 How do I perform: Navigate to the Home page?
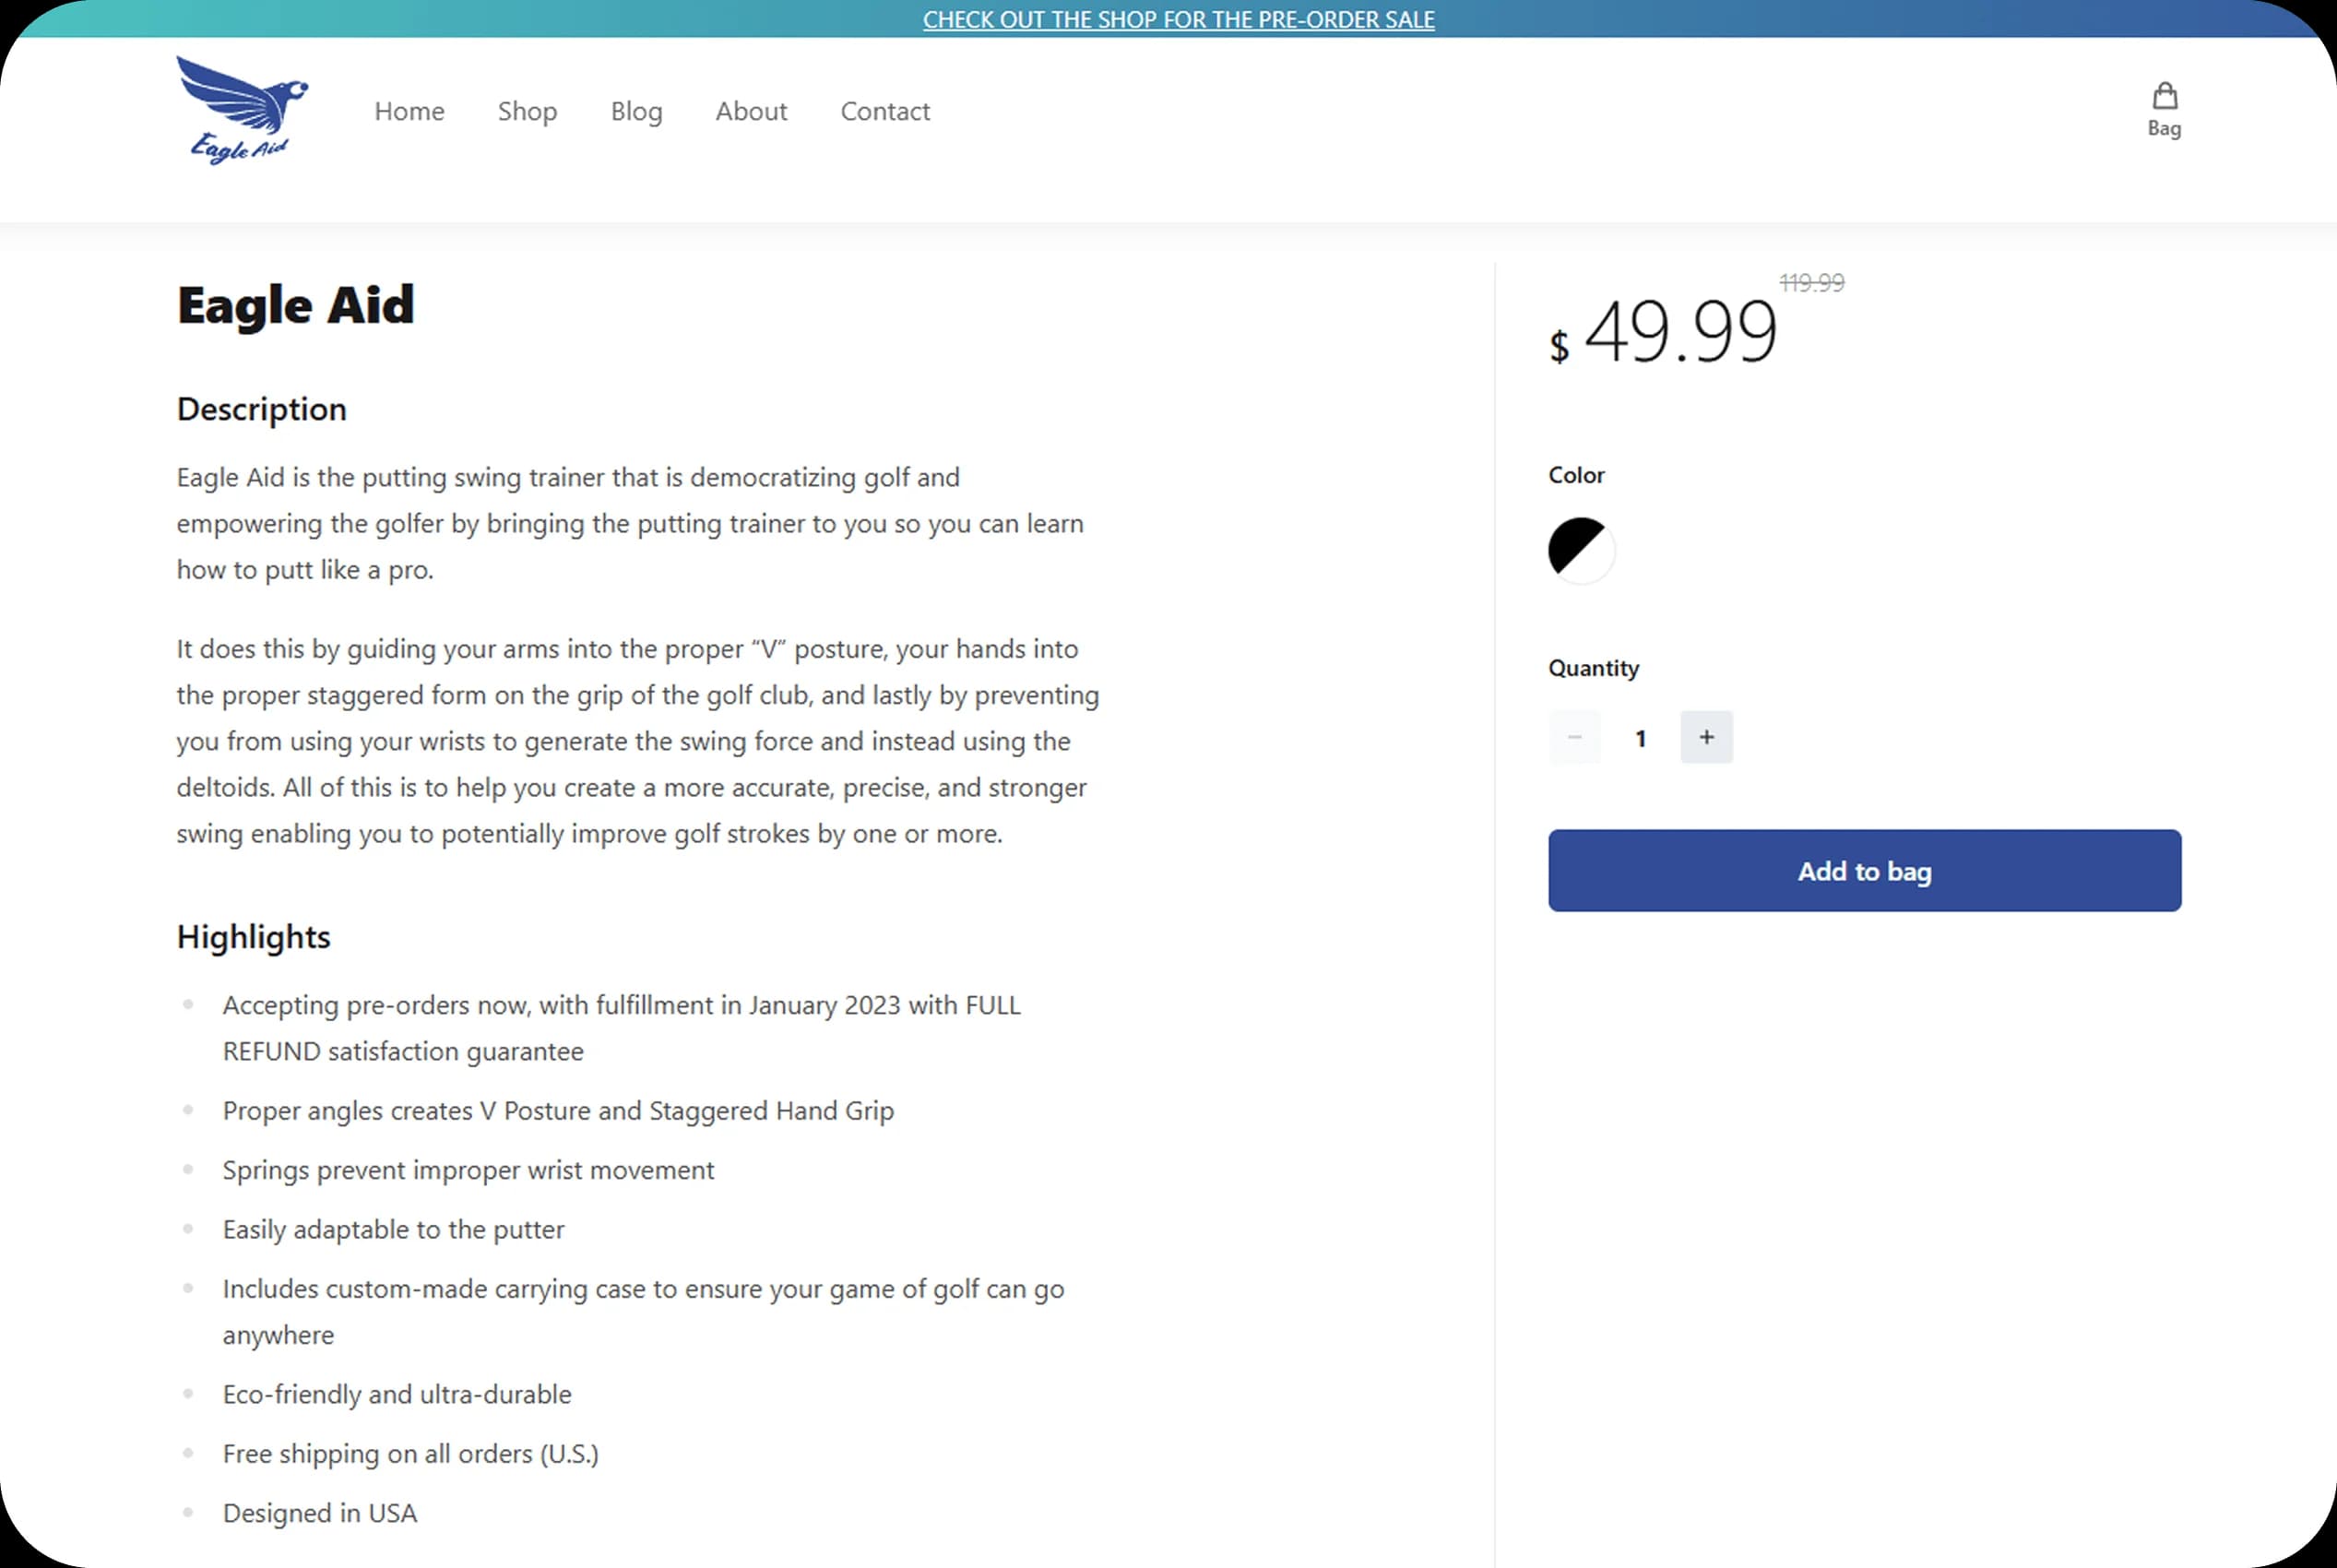[x=409, y=111]
